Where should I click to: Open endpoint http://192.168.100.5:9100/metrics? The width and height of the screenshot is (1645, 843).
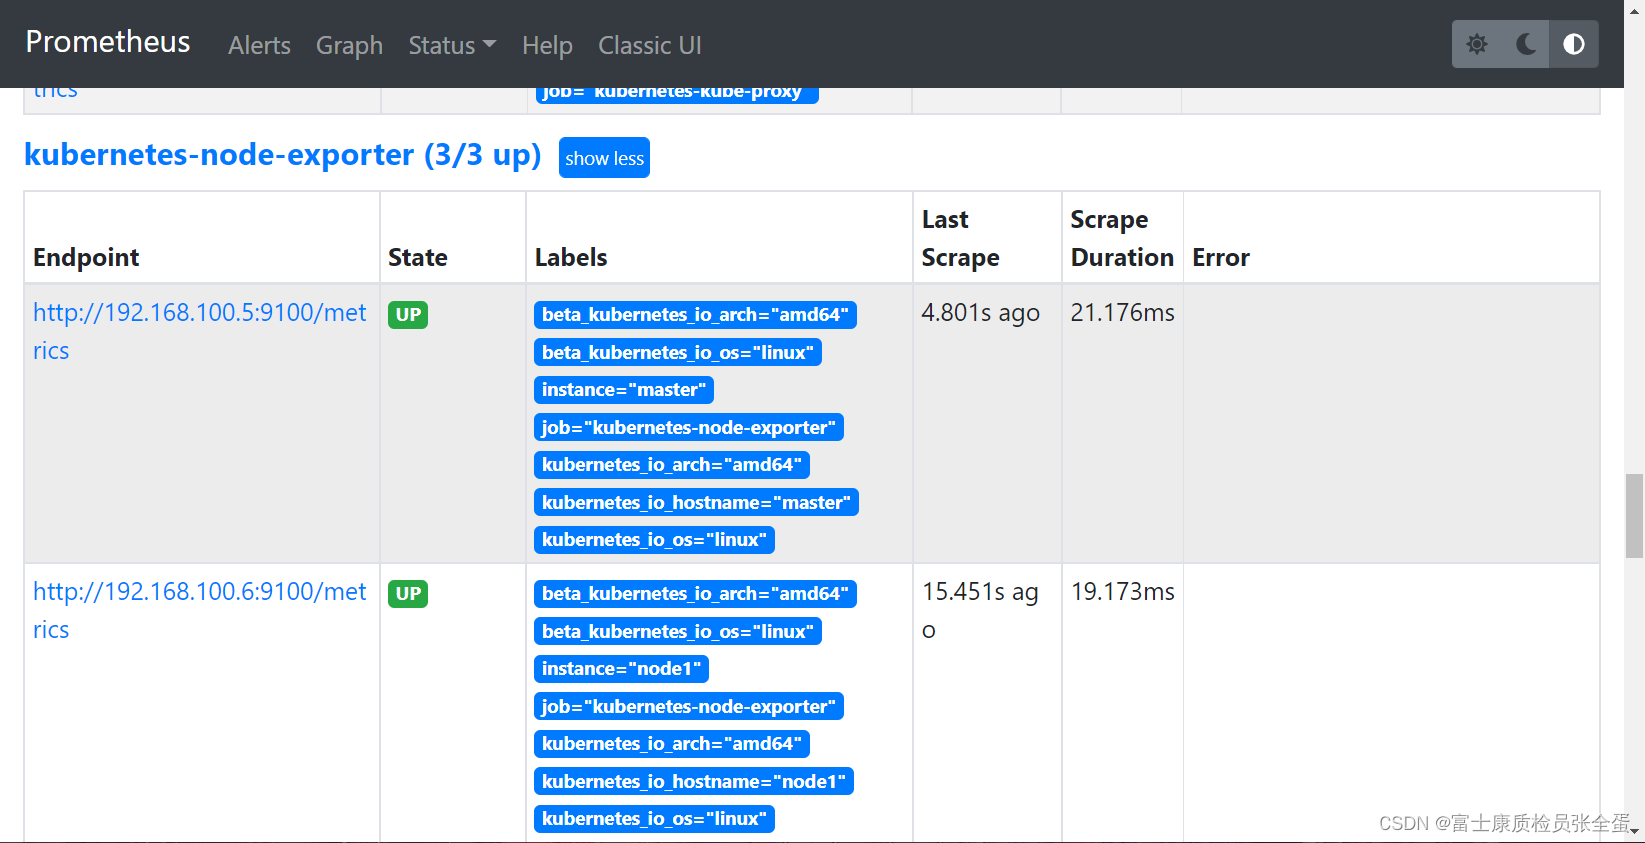click(200, 331)
